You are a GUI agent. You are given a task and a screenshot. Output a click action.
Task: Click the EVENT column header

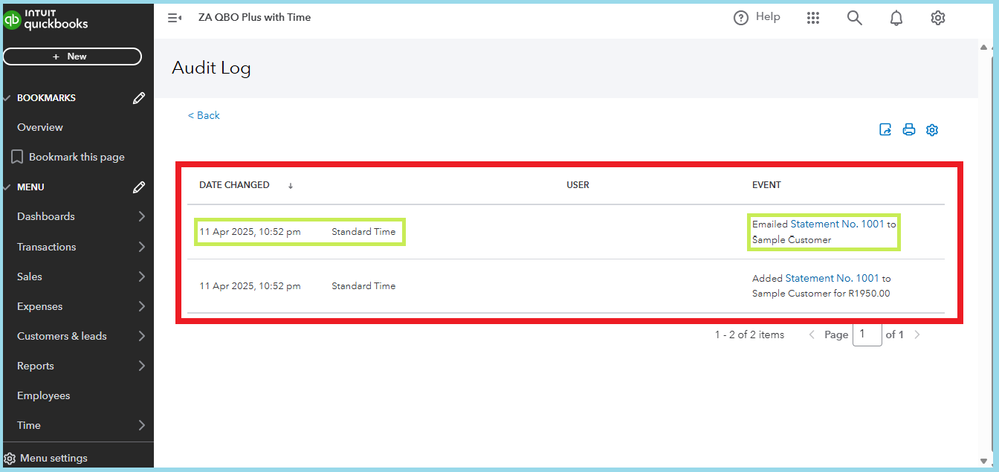[x=766, y=185]
